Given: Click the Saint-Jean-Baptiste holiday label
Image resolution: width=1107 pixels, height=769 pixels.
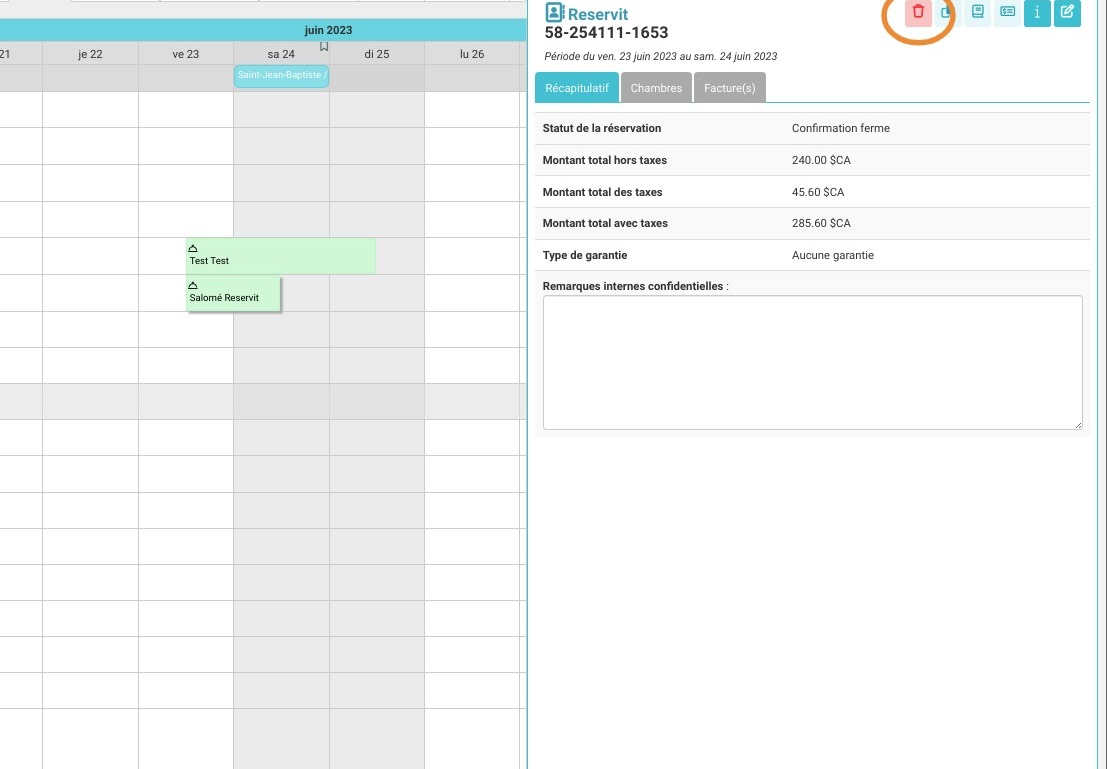Looking at the screenshot, I should tap(282, 76).
